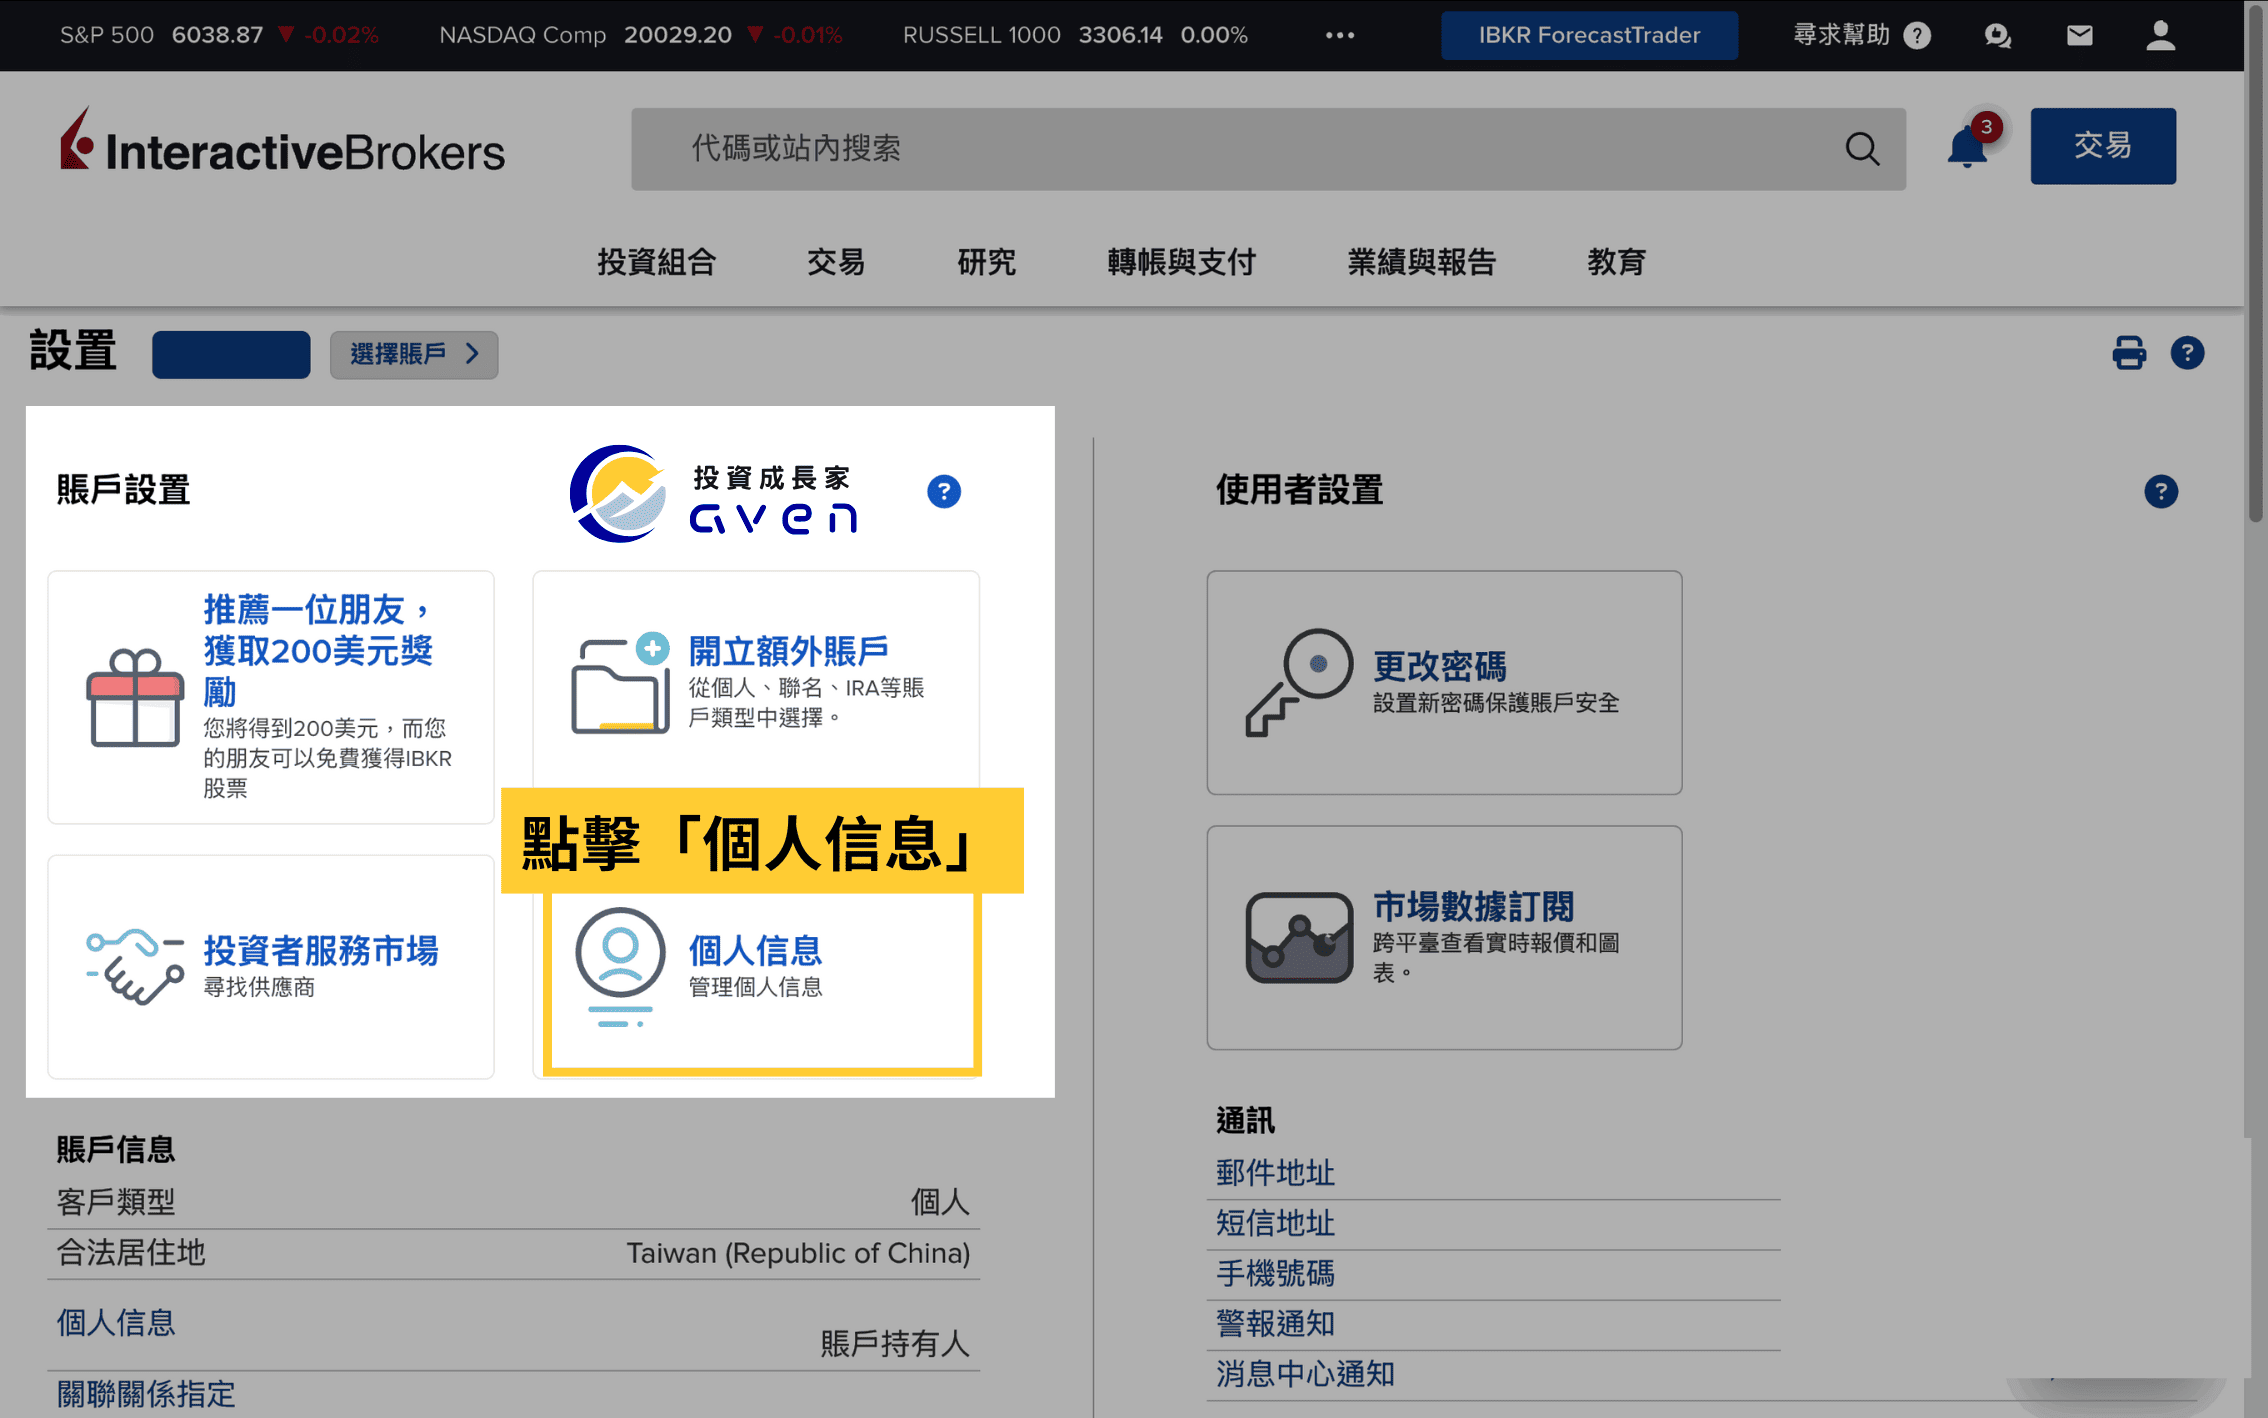
Task: Click 警報通知 link
Action: tap(1275, 1323)
